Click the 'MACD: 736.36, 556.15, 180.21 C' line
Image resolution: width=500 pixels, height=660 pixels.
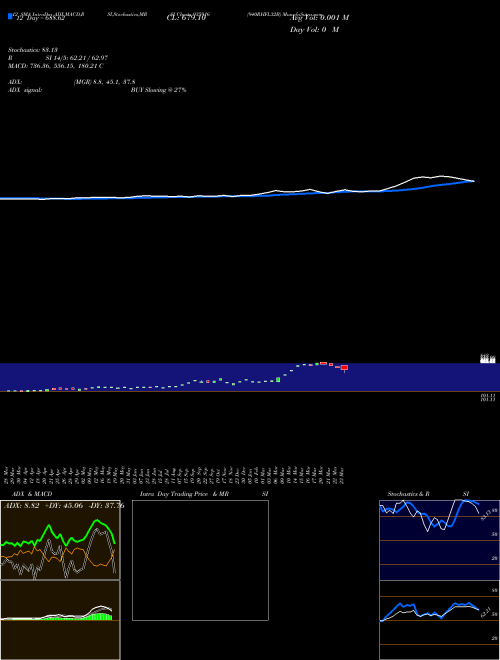[56, 66]
